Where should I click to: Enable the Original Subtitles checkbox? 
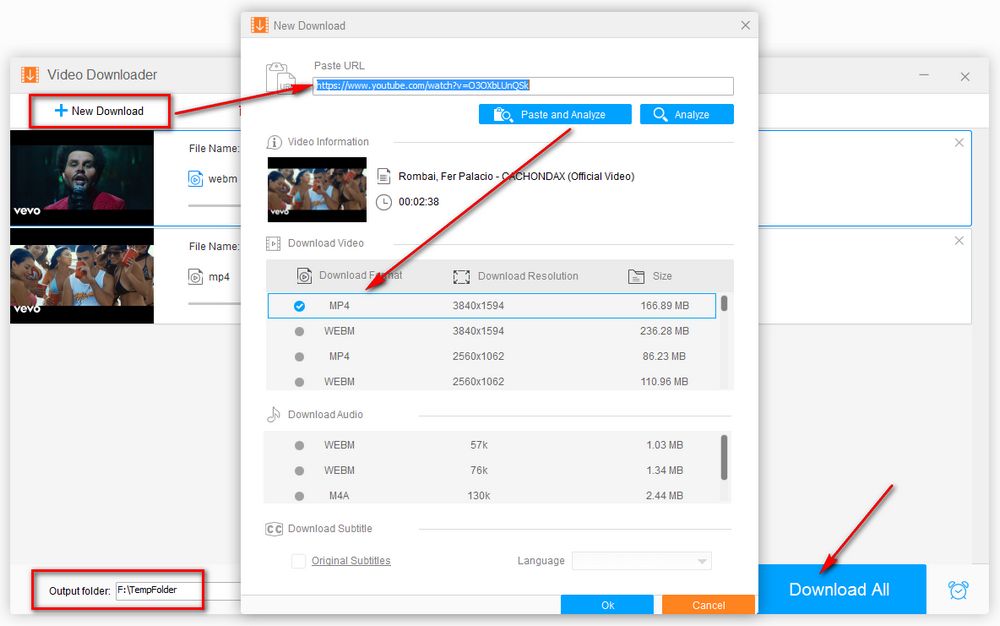point(298,561)
